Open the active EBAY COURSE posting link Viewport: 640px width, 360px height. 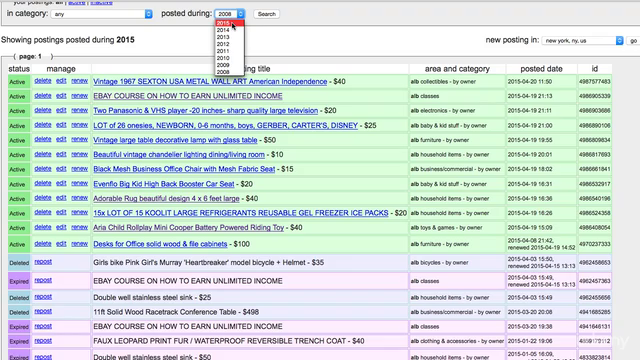tap(188, 96)
